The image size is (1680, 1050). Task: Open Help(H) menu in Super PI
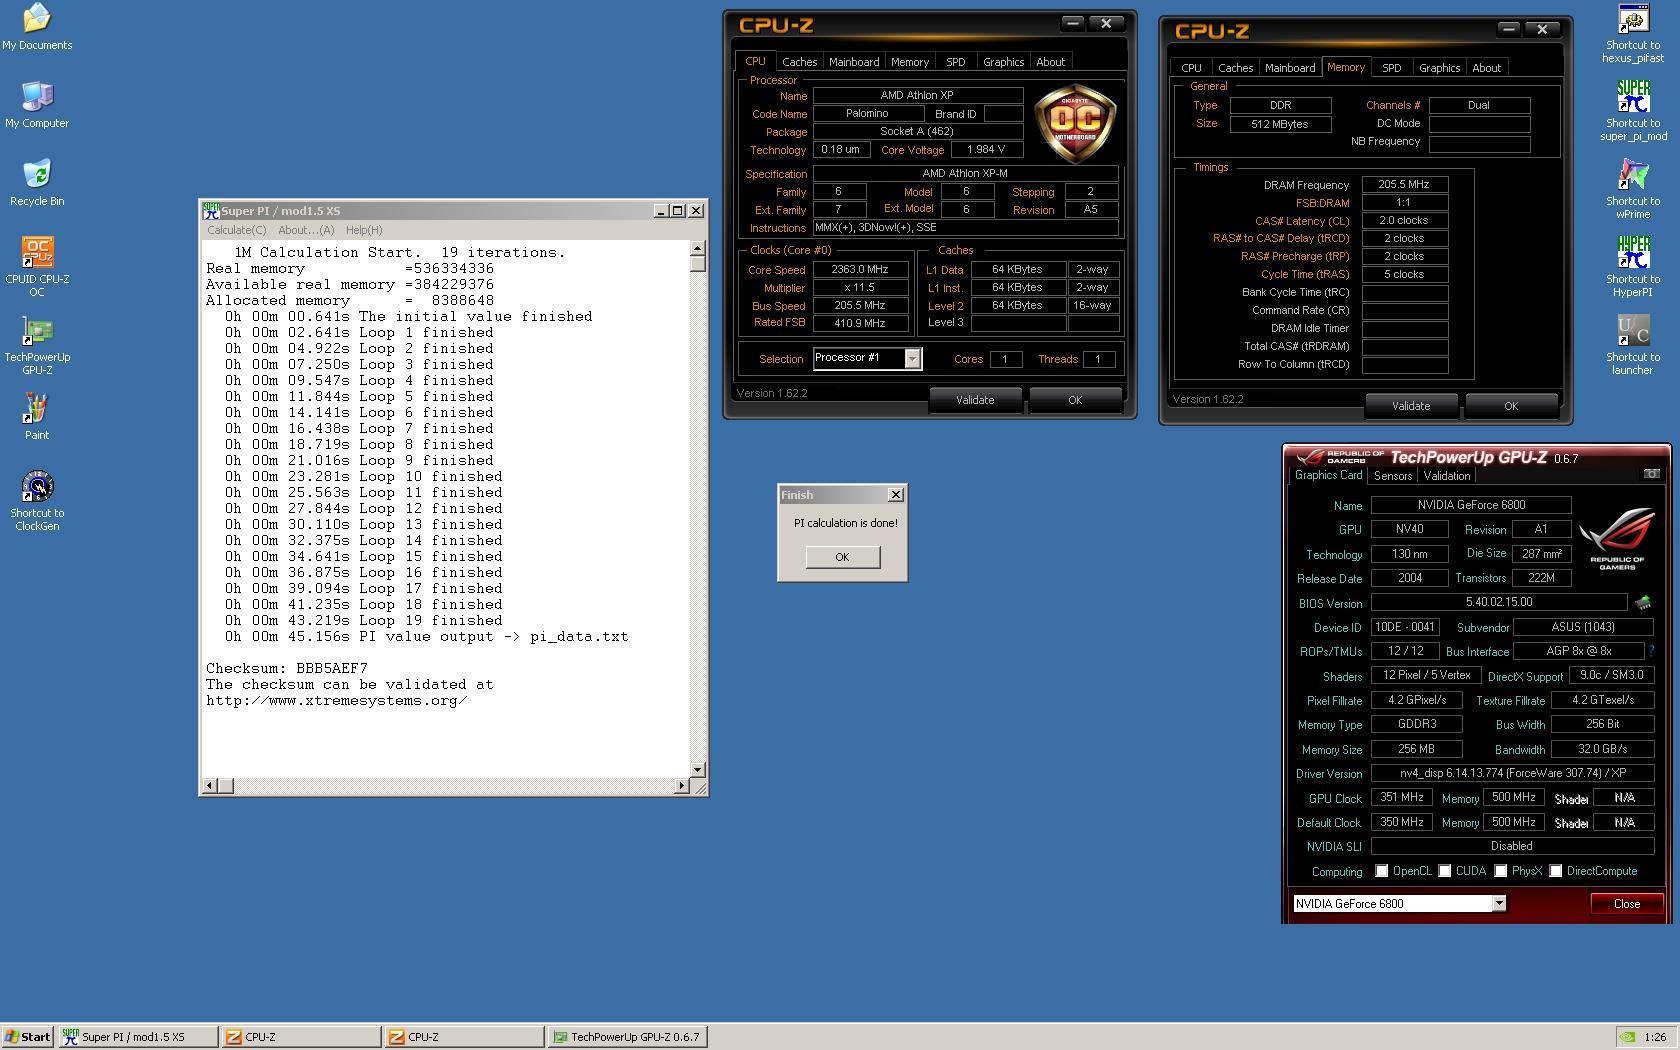[x=364, y=230]
